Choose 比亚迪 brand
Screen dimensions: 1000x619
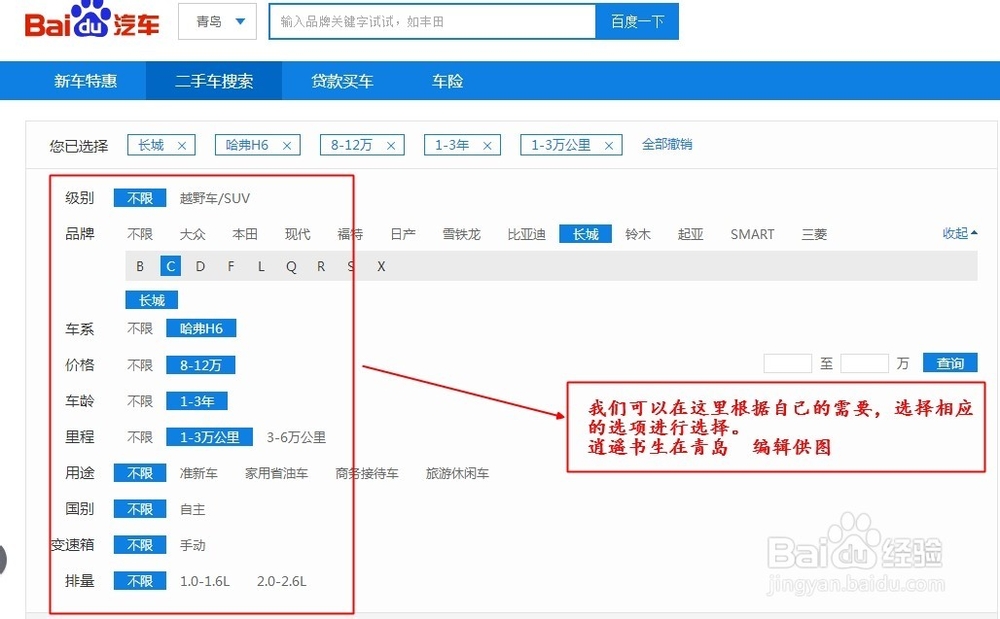527,234
